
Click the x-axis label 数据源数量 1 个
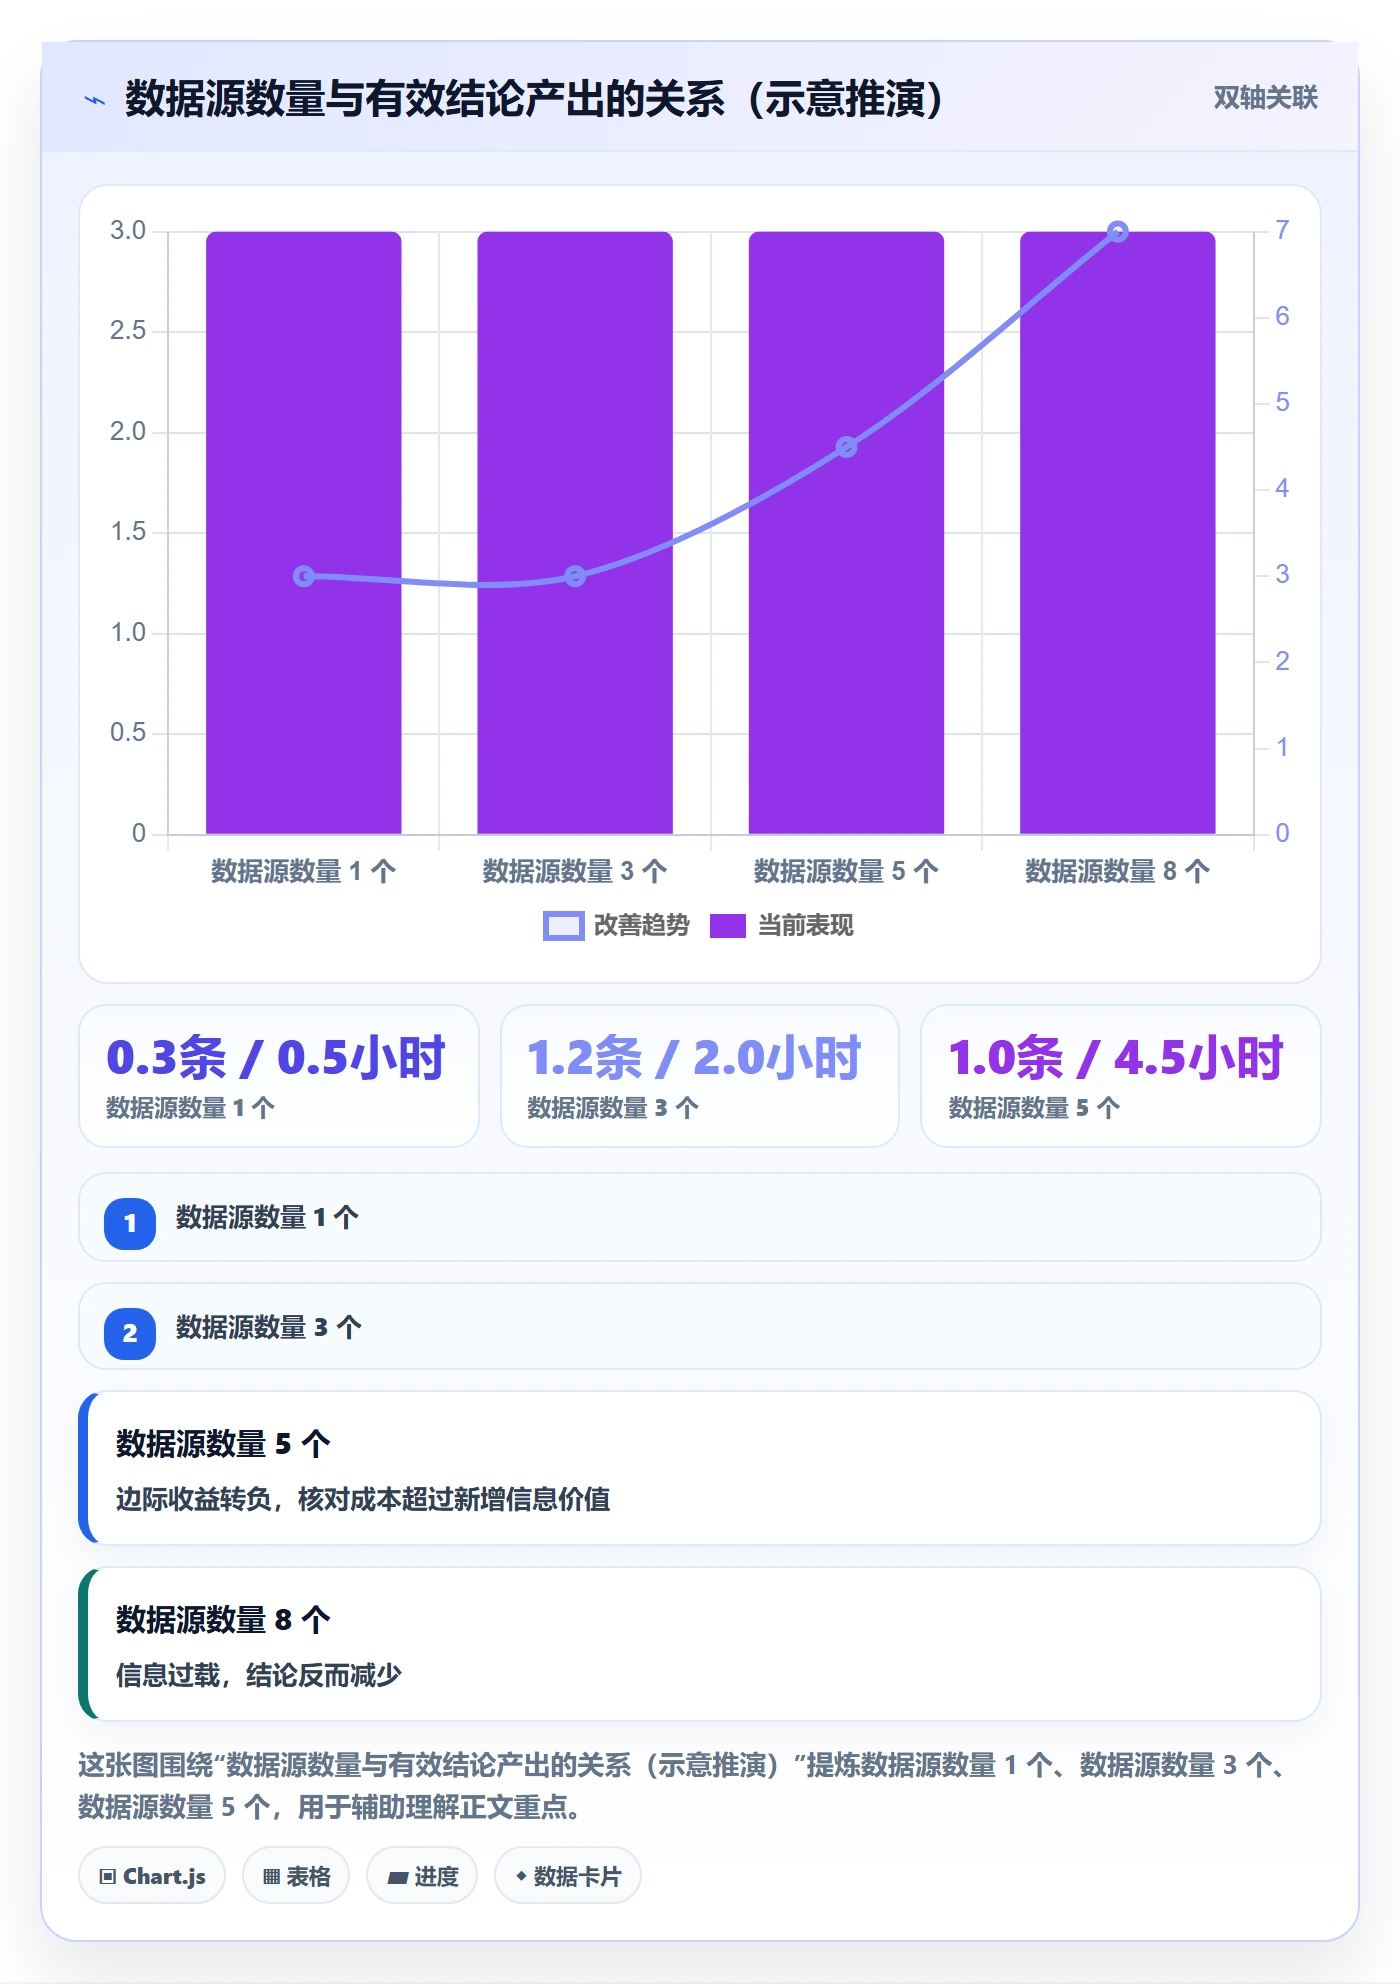pos(304,871)
